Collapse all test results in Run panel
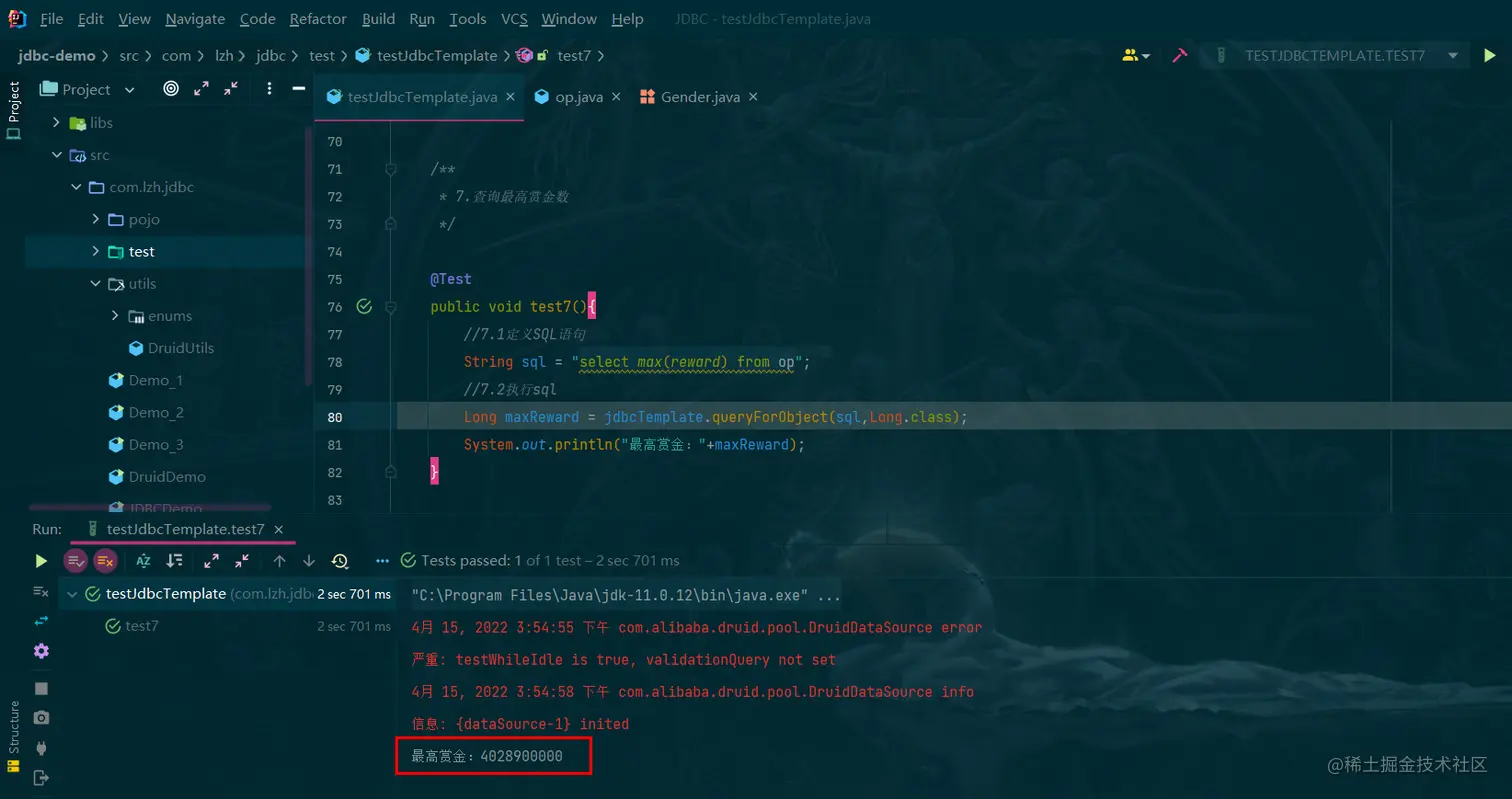Viewport: 1512px width, 799px height. point(242,561)
